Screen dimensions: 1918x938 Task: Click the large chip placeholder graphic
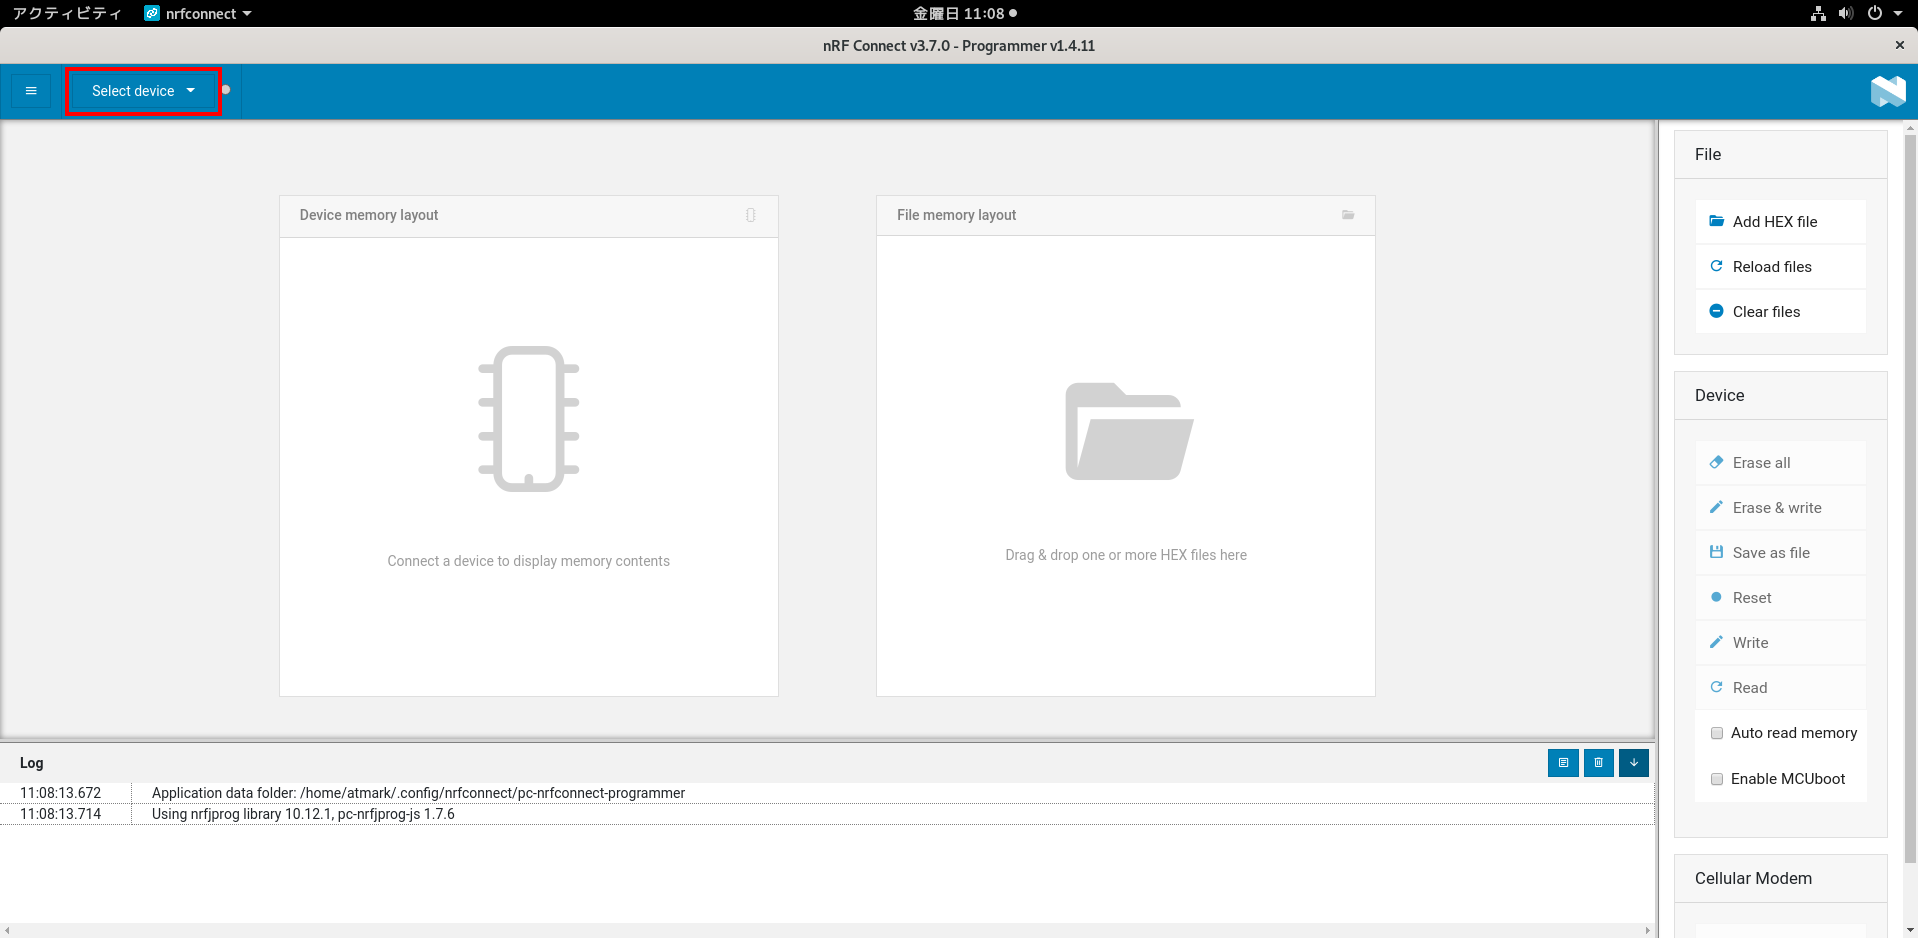point(529,418)
